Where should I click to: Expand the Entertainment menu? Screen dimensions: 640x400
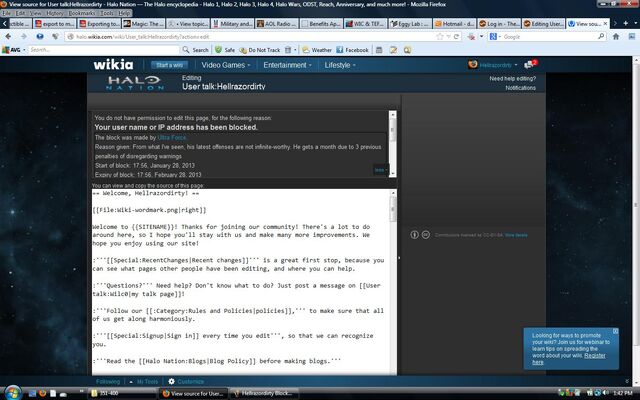pyautogui.click(x=287, y=65)
